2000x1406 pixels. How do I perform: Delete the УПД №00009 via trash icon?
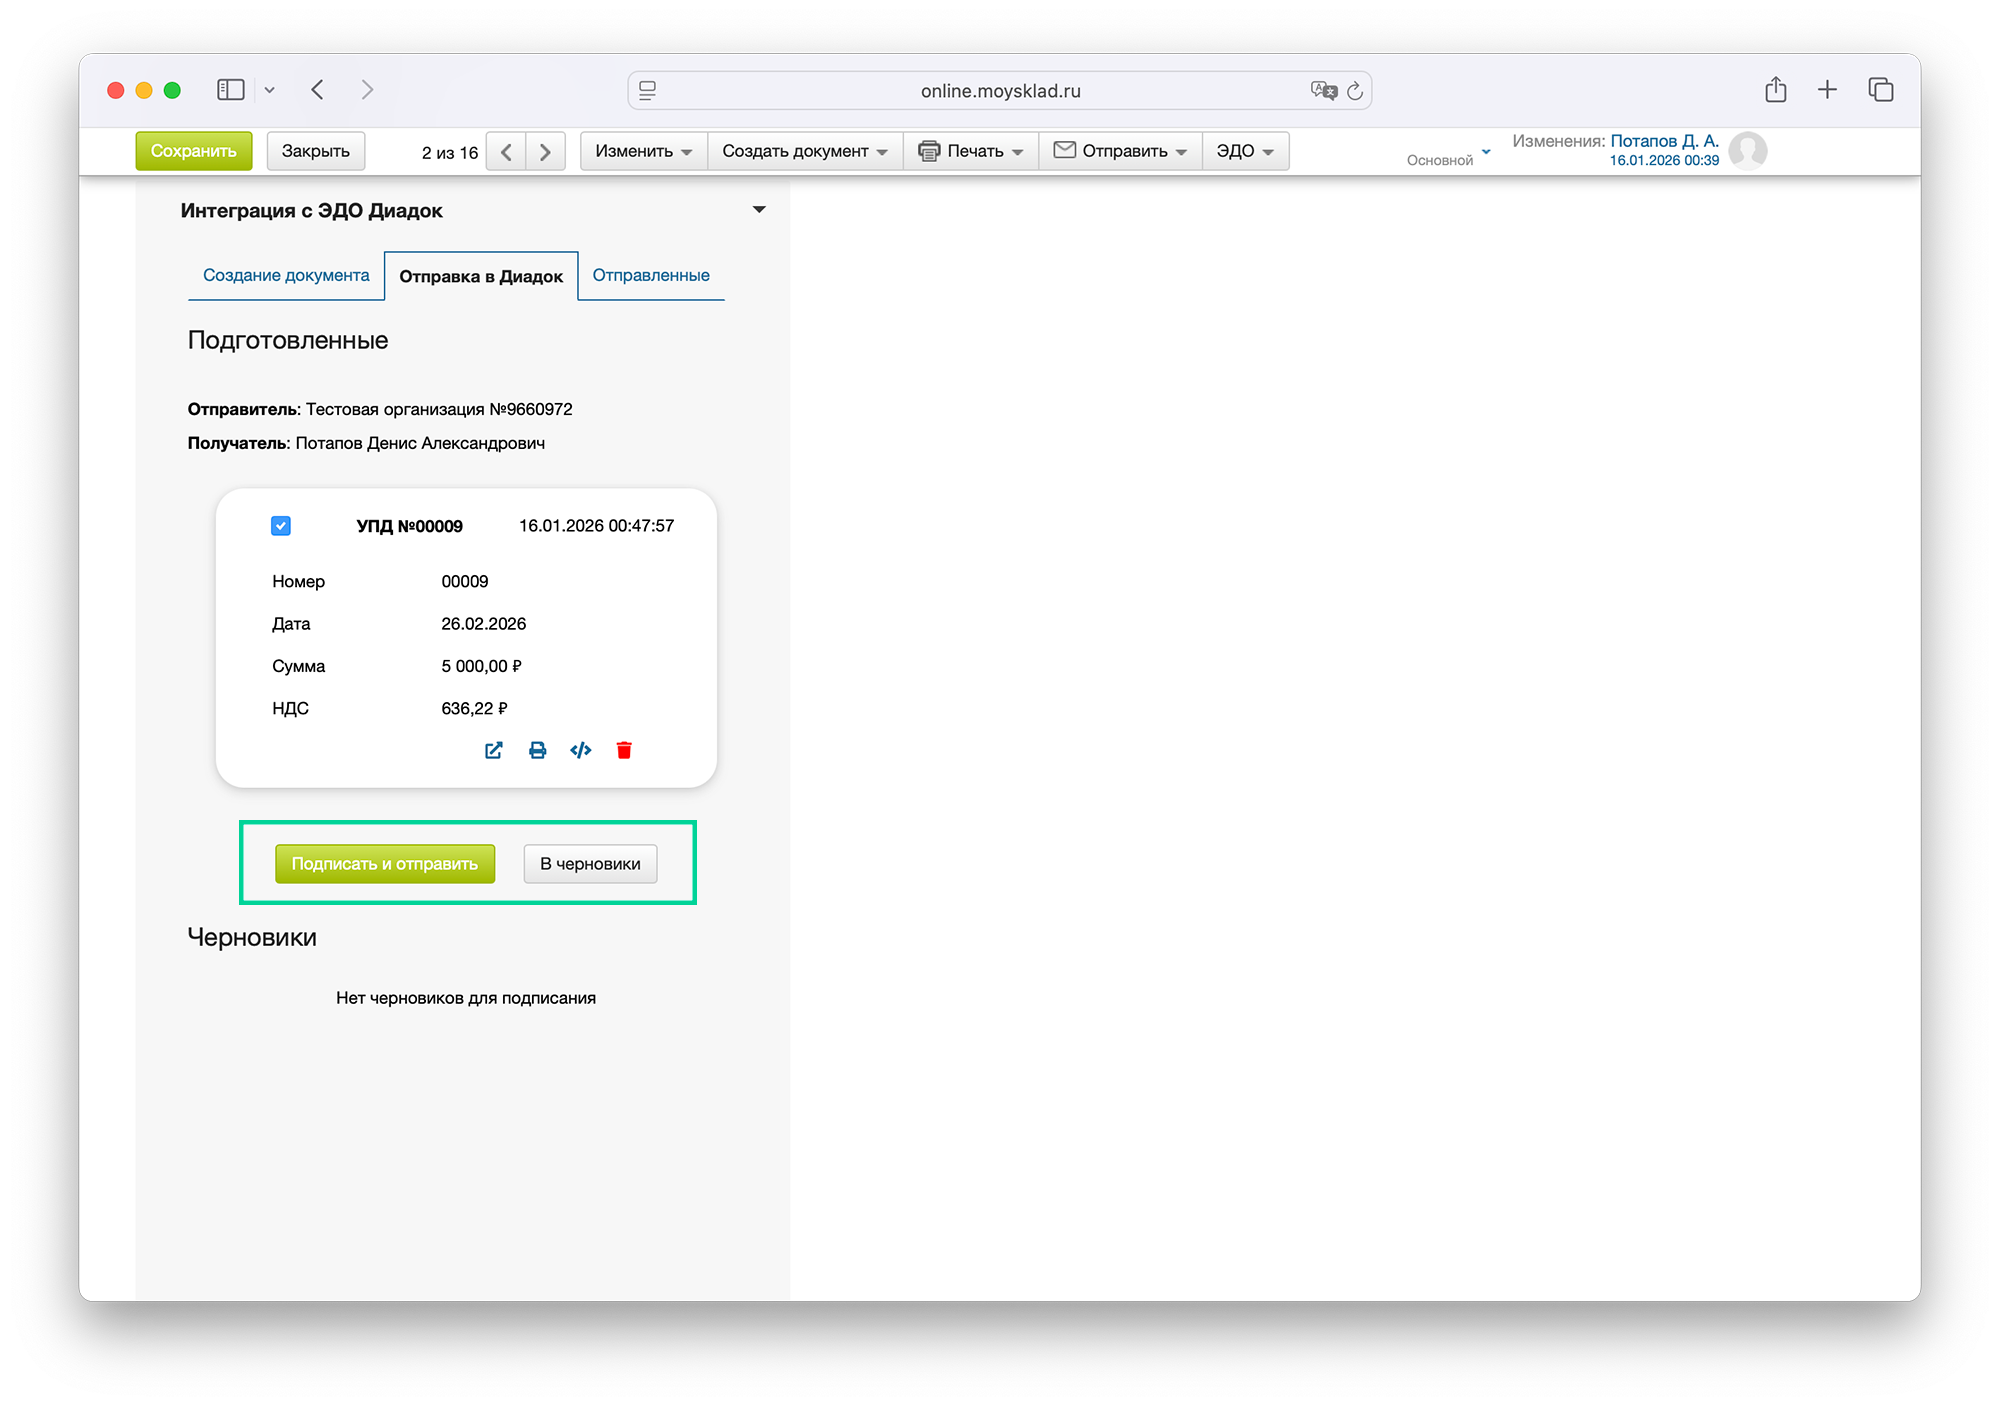624,750
